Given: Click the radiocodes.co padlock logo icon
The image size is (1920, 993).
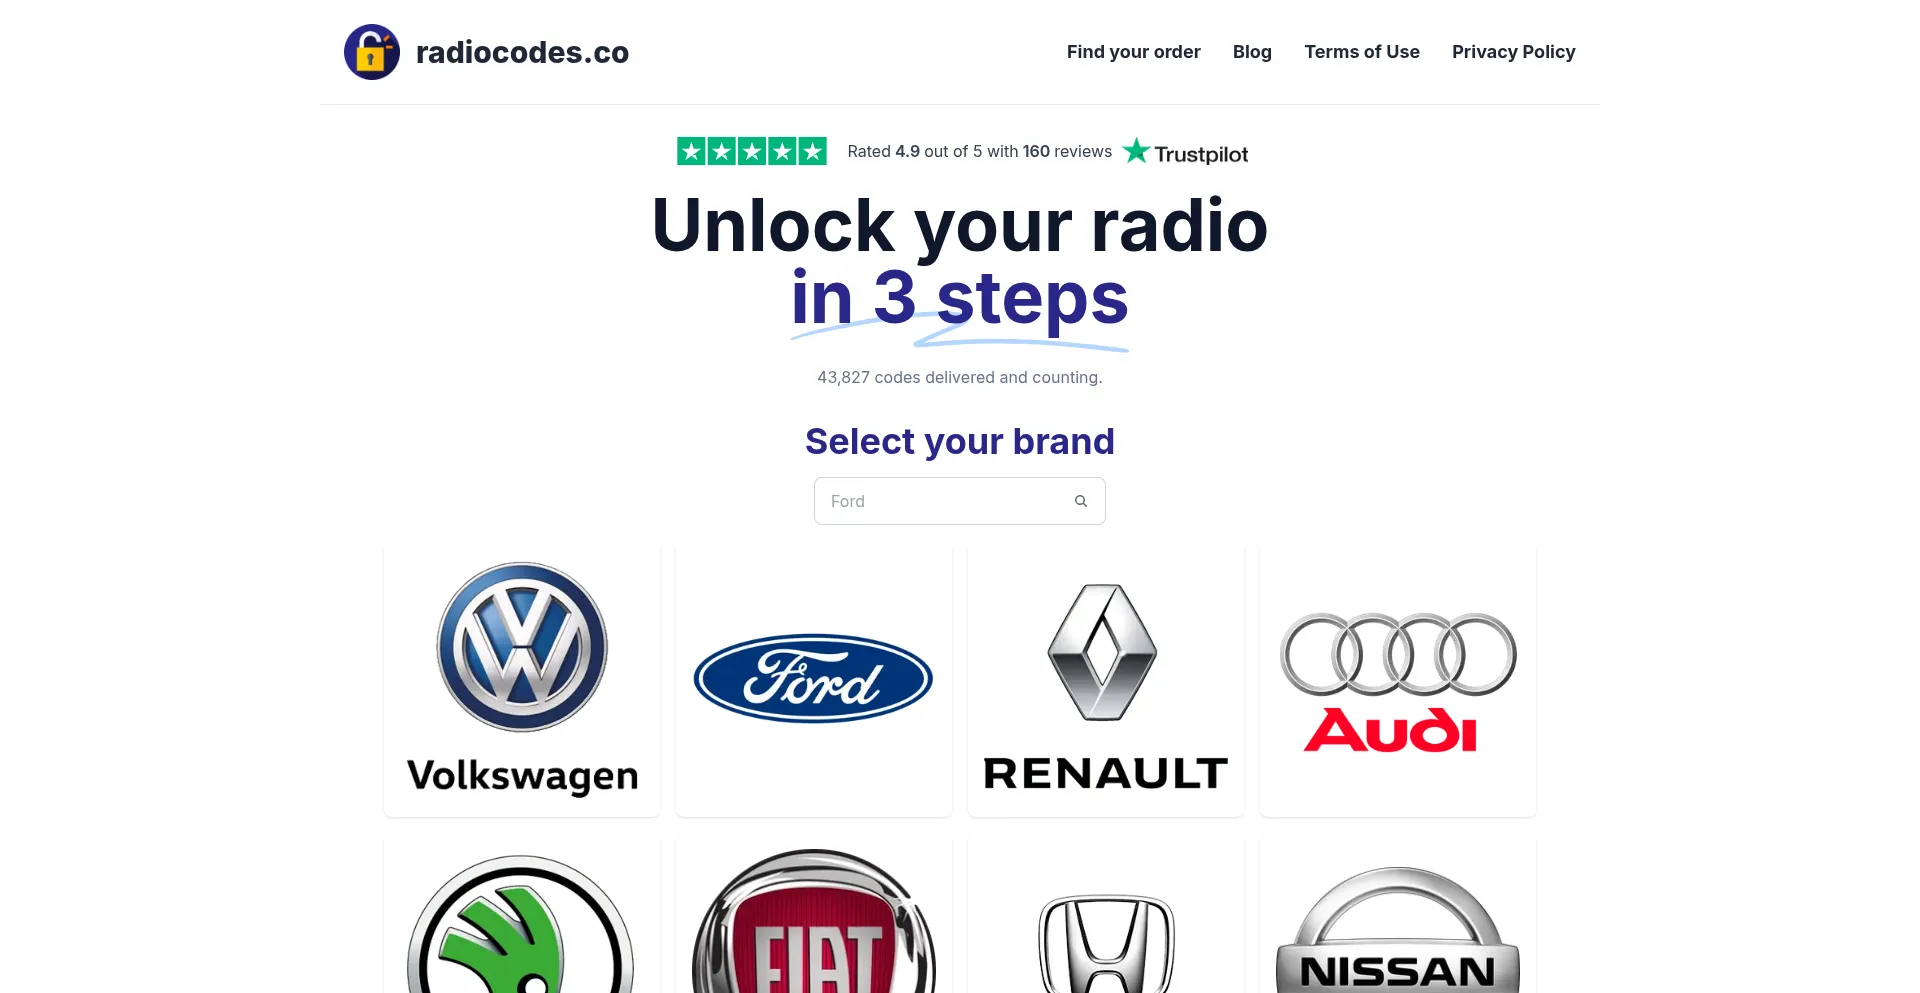Looking at the screenshot, I should tap(372, 52).
